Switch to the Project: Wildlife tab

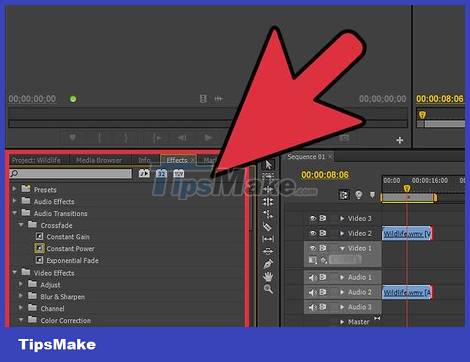coord(36,160)
